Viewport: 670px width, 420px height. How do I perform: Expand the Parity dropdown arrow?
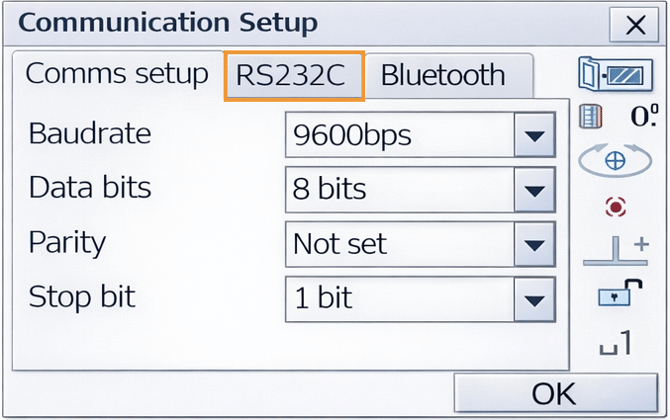[x=535, y=243]
